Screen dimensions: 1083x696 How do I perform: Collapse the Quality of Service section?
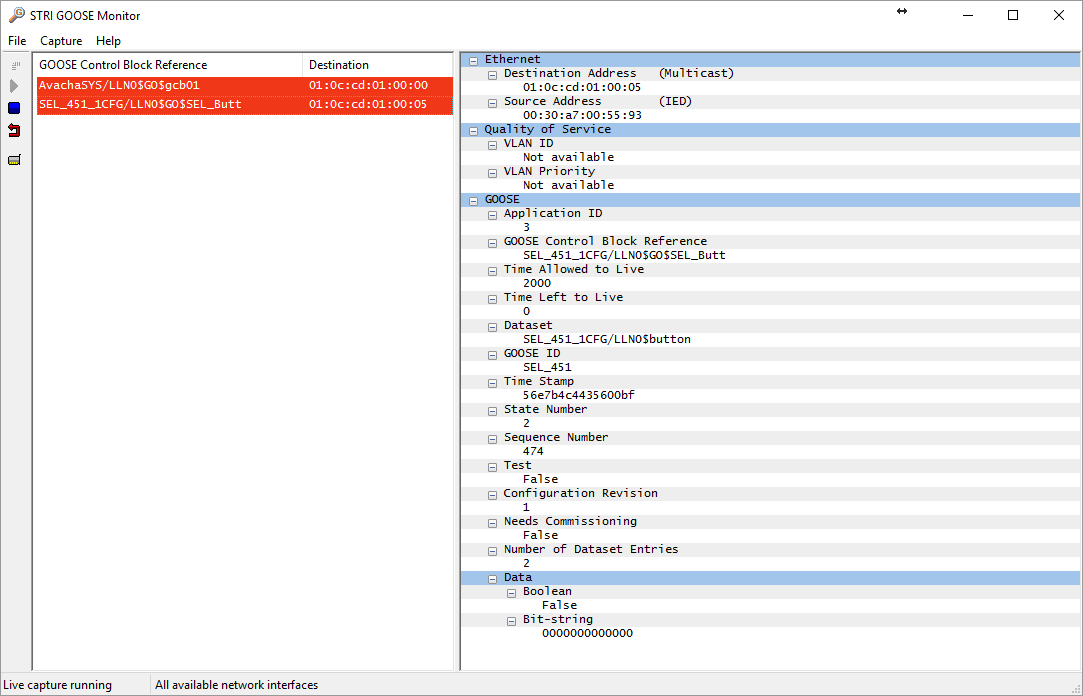click(x=473, y=130)
